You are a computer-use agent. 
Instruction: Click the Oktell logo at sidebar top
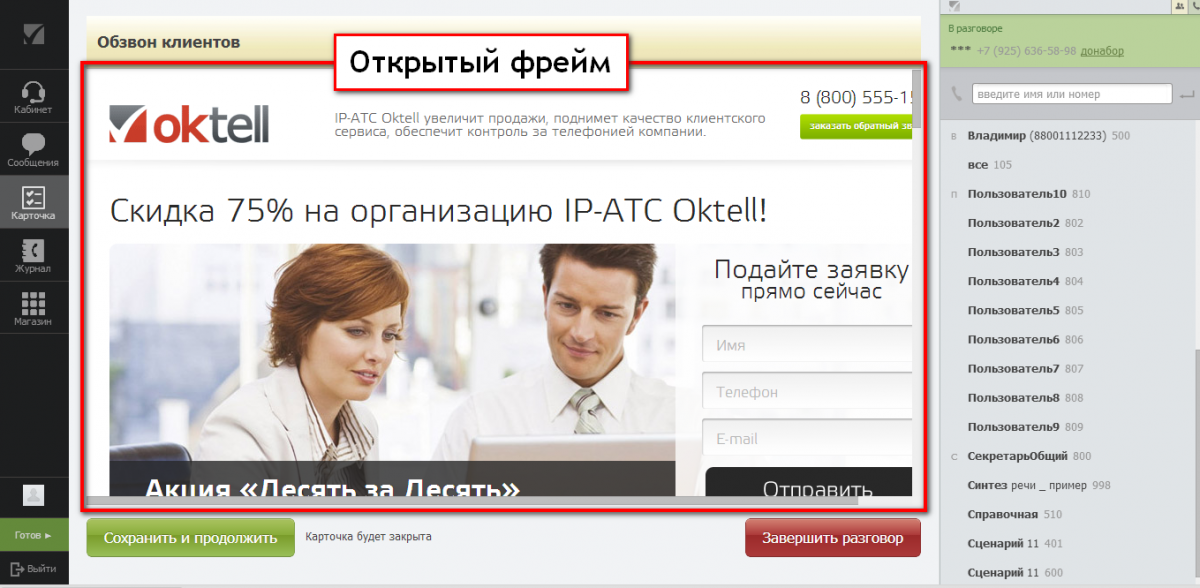coord(34,34)
